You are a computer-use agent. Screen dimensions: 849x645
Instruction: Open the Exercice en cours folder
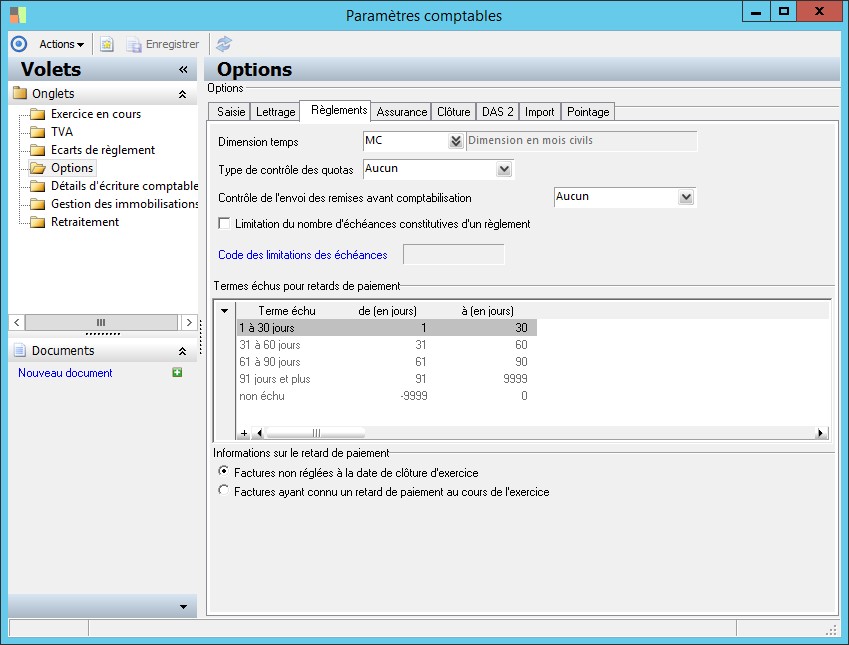pyautogui.click(x=95, y=114)
